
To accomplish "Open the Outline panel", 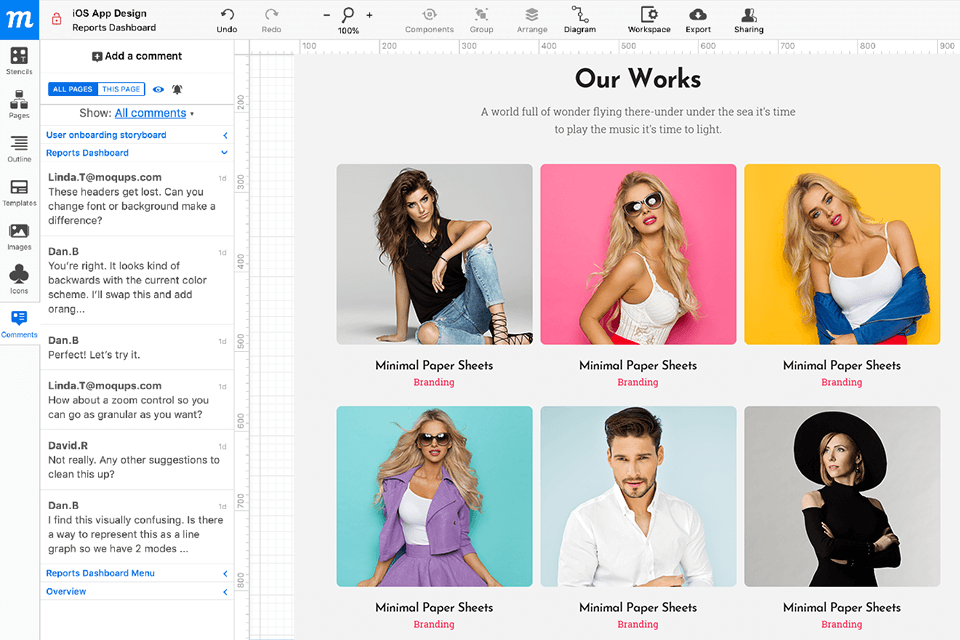I will tap(19, 149).
